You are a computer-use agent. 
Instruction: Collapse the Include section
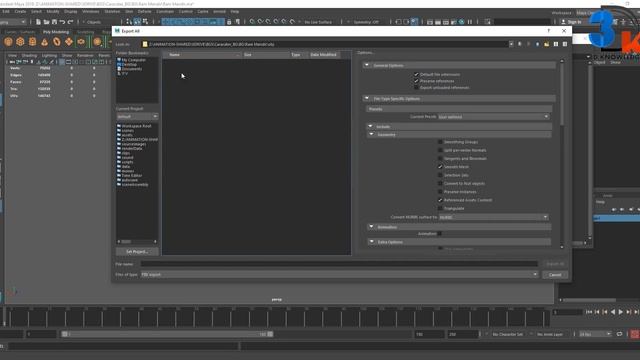point(371,127)
